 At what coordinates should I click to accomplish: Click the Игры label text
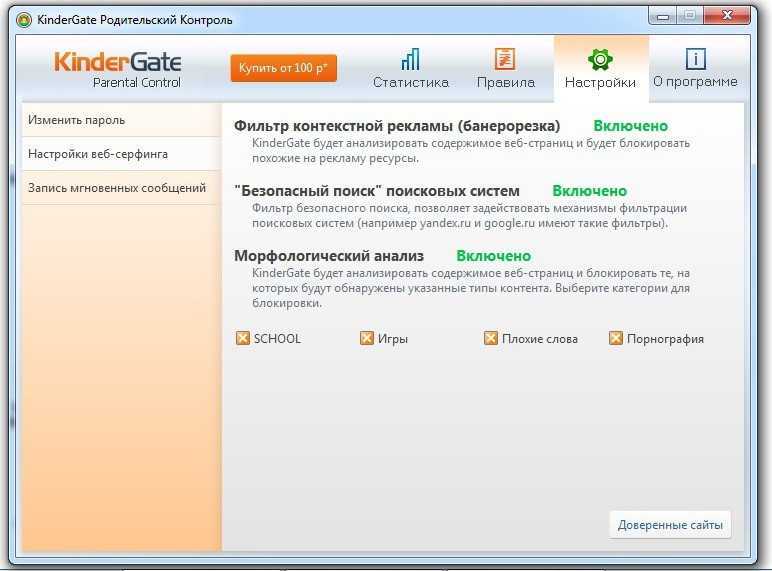(393, 339)
